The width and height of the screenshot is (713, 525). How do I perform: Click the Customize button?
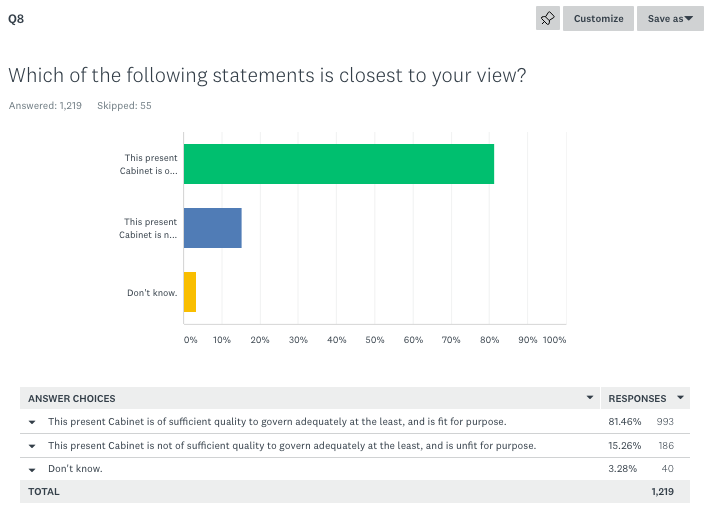(x=598, y=18)
